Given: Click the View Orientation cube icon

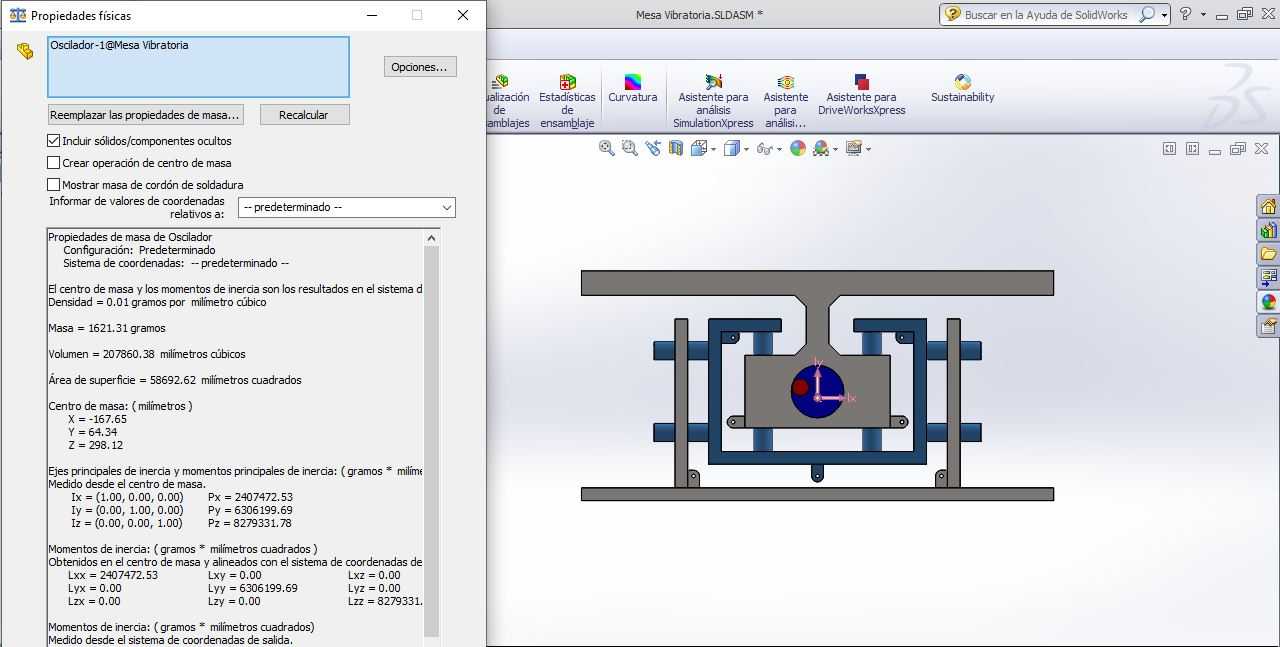Looking at the screenshot, I should coord(698,148).
